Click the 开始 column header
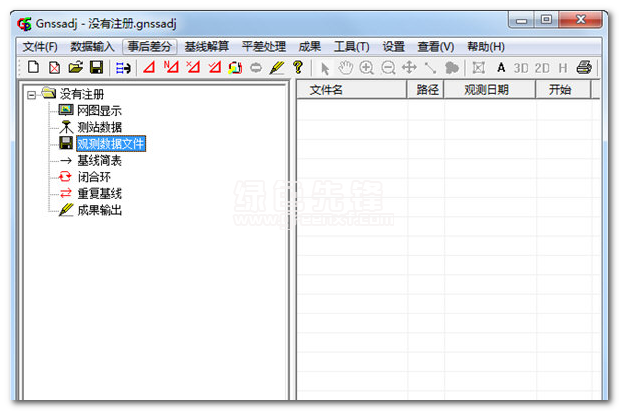Screen dimensions: 619x411 [x=563, y=90]
